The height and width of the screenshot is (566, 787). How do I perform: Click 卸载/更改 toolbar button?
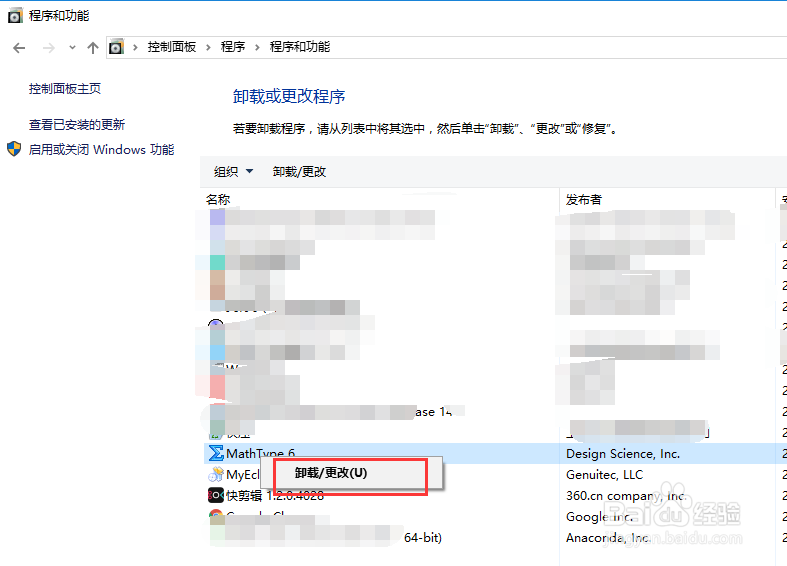300,172
